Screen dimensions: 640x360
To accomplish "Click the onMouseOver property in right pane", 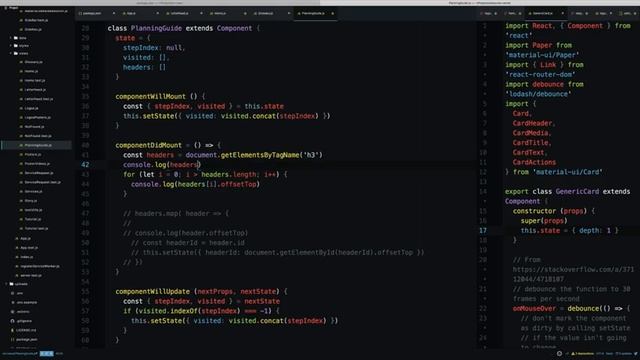I will 534,309.
